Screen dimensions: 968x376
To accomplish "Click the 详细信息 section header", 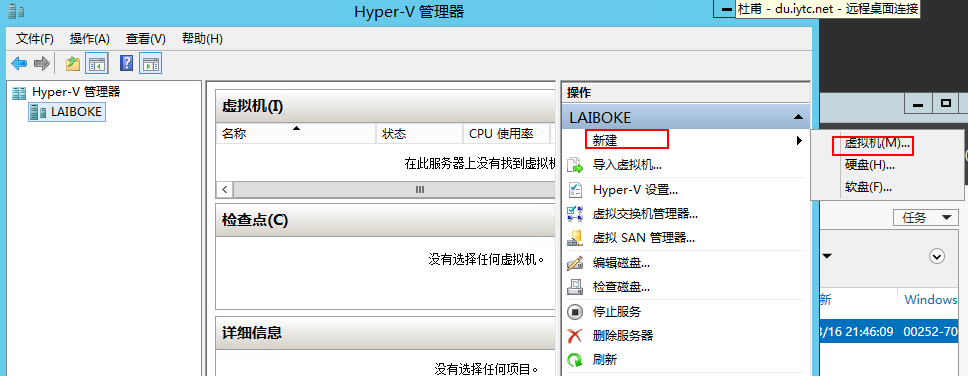I will 386,333.
